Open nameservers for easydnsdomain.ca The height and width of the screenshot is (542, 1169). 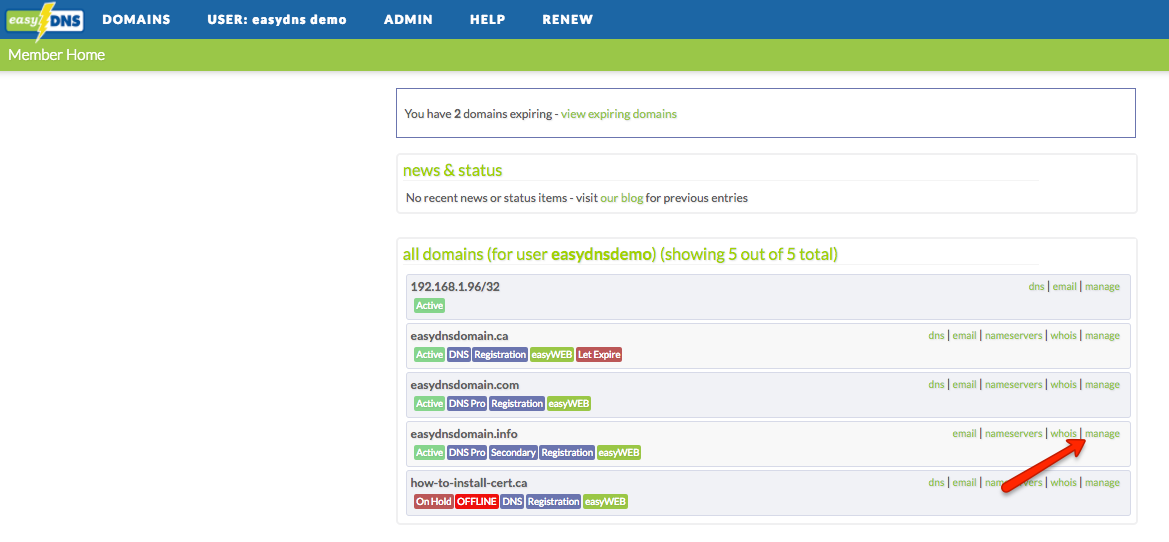tap(1013, 335)
